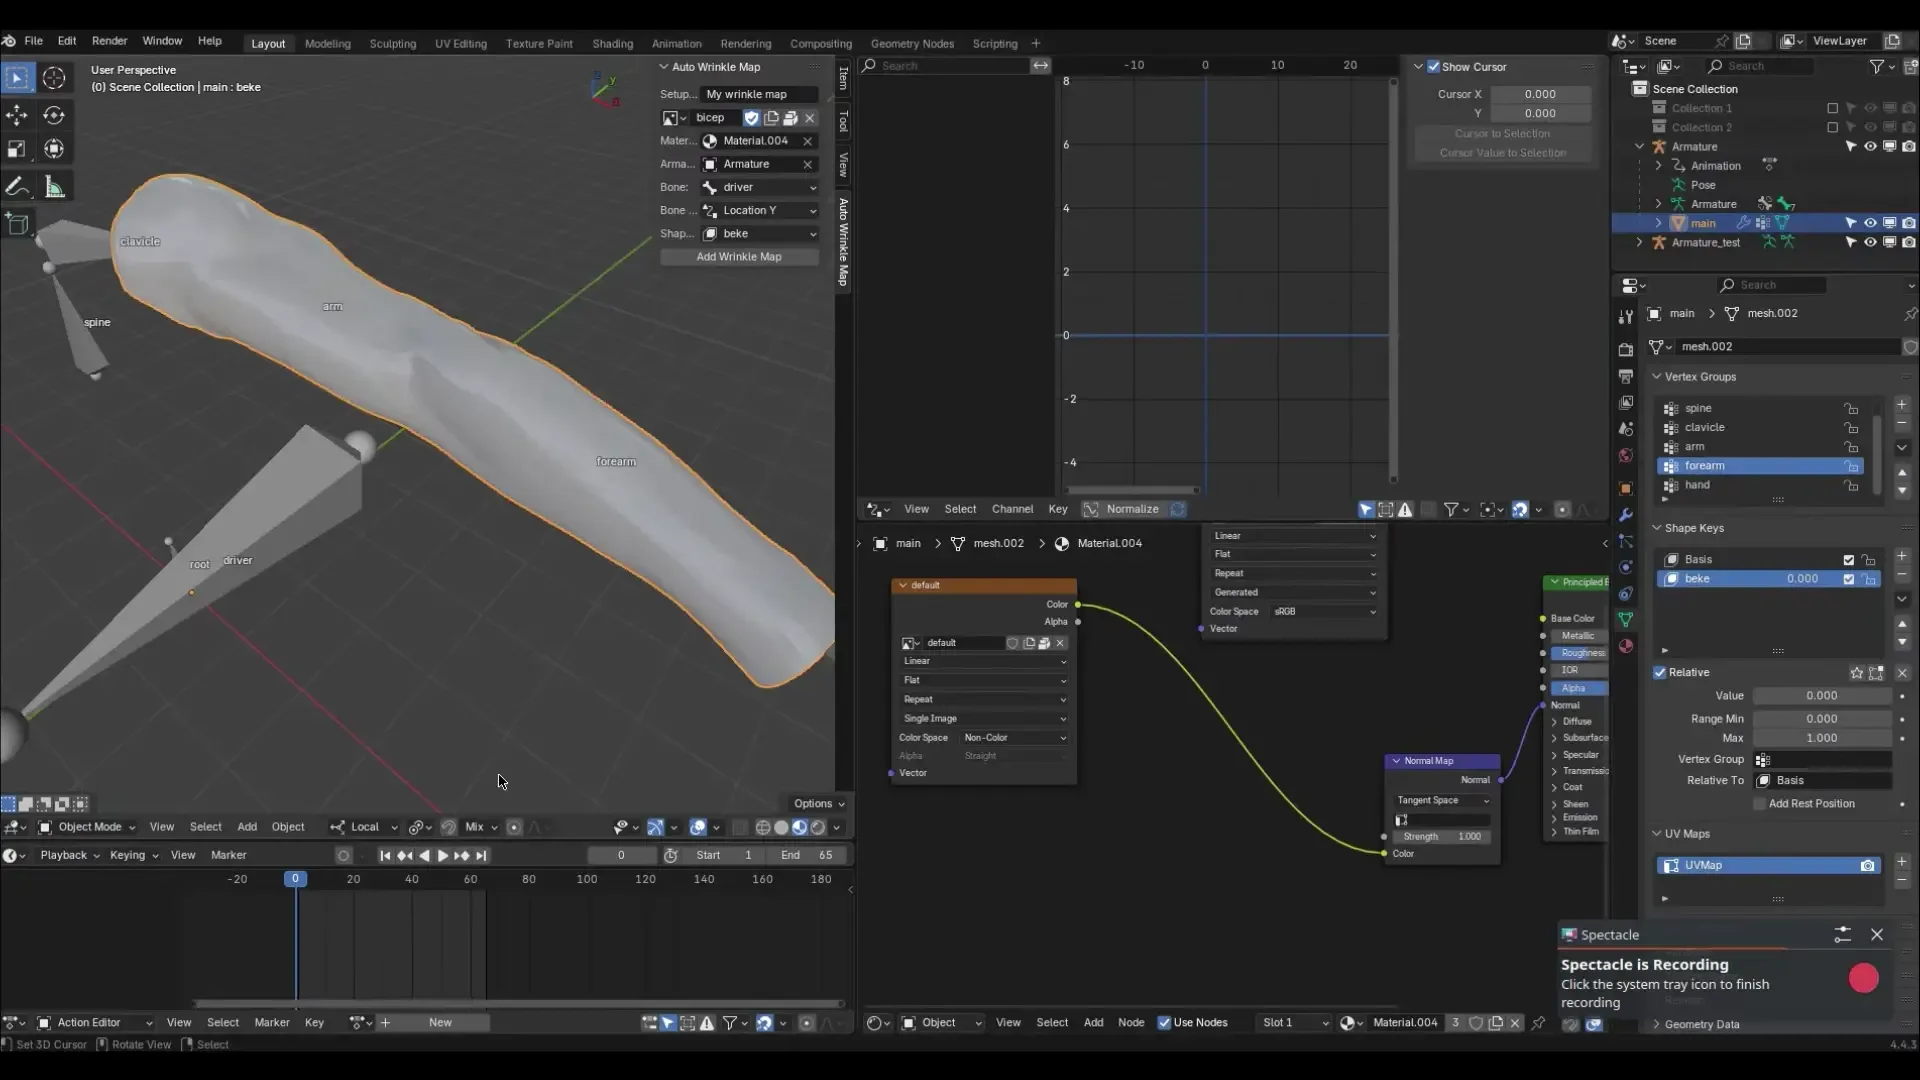
Task: Open the Slot 1 material slot dropdown
Action: (x=1294, y=1023)
